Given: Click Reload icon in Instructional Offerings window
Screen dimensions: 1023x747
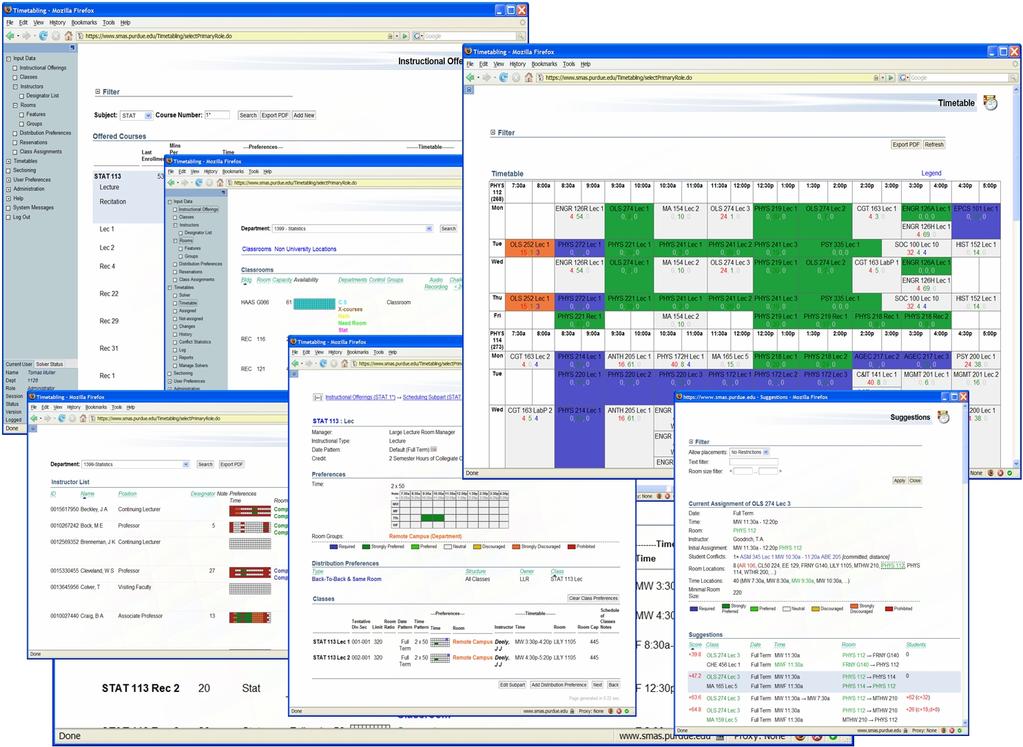Looking at the screenshot, I should (x=43, y=36).
